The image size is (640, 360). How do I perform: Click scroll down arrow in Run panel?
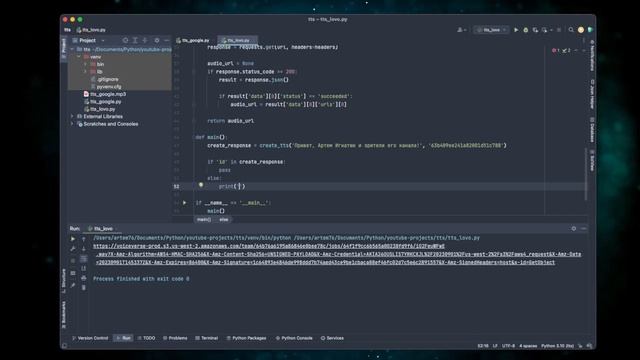tap(84, 249)
